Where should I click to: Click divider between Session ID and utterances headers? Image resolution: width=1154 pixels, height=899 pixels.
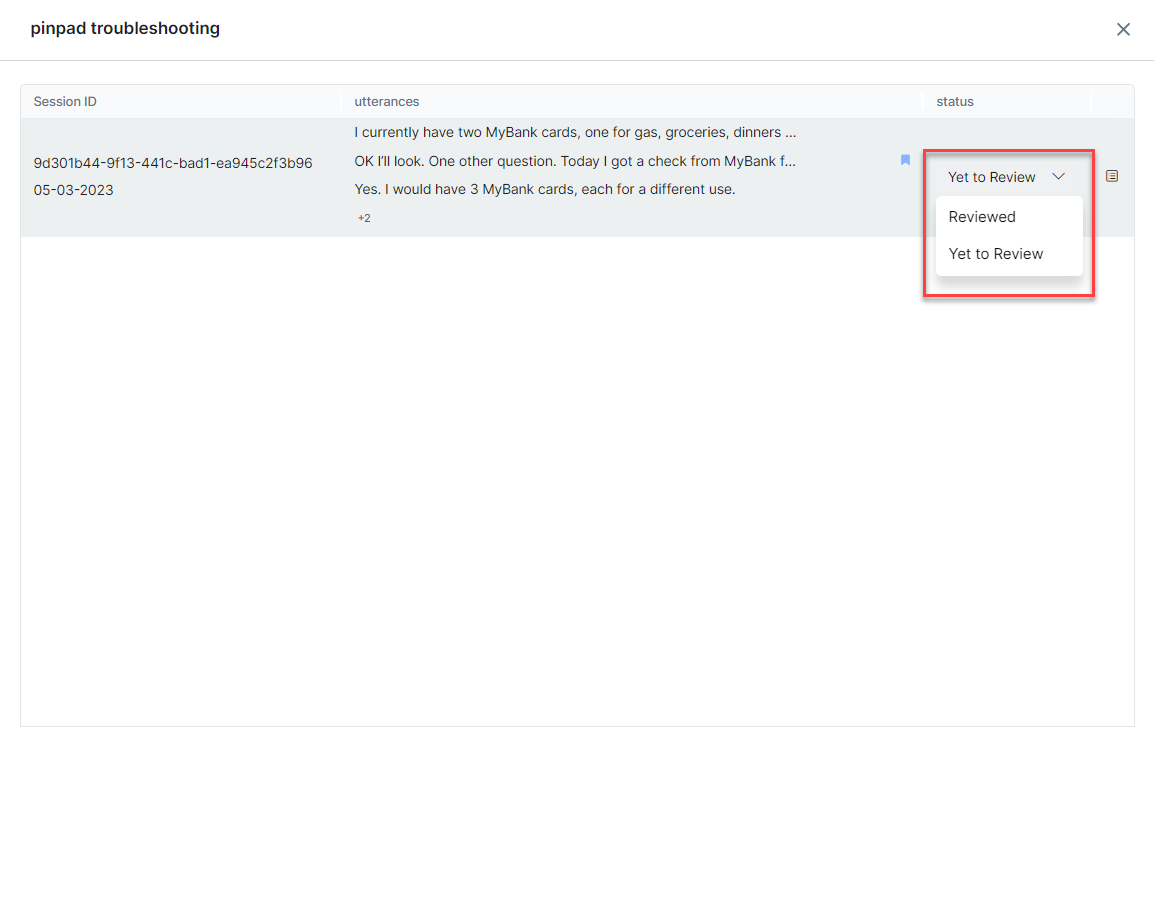point(341,102)
